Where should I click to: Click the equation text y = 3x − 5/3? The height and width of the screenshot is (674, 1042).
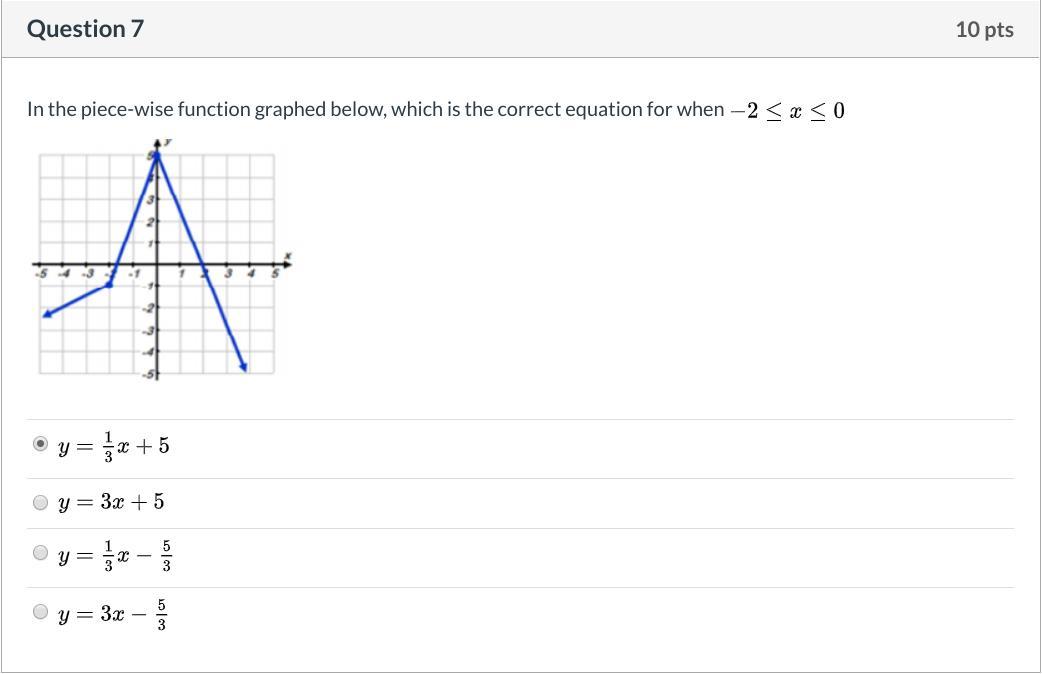[112, 613]
